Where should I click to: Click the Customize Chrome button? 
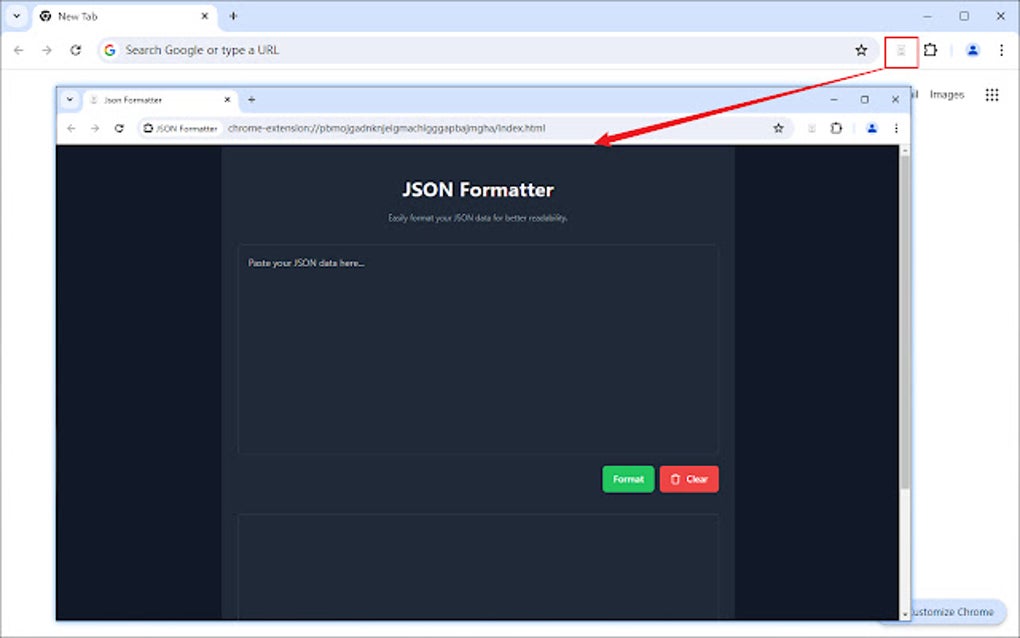[951, 612]
